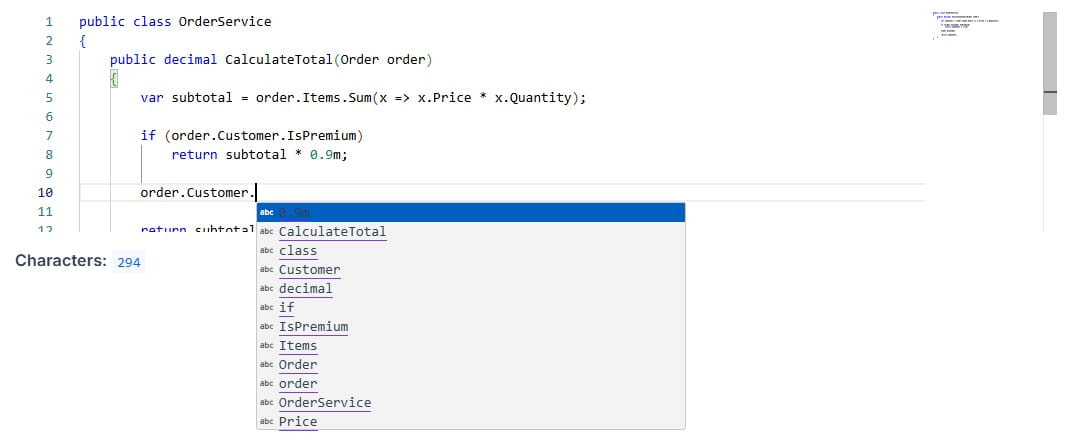The height and width of the screenshot is (447, 1067).
Task: Click line number 8 in the gutter
Action: 49,155
